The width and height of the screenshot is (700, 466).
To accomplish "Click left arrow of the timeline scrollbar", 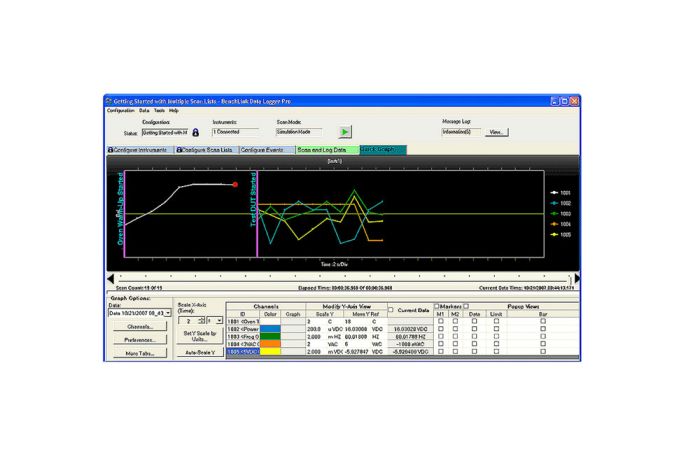I will (110, 279).
